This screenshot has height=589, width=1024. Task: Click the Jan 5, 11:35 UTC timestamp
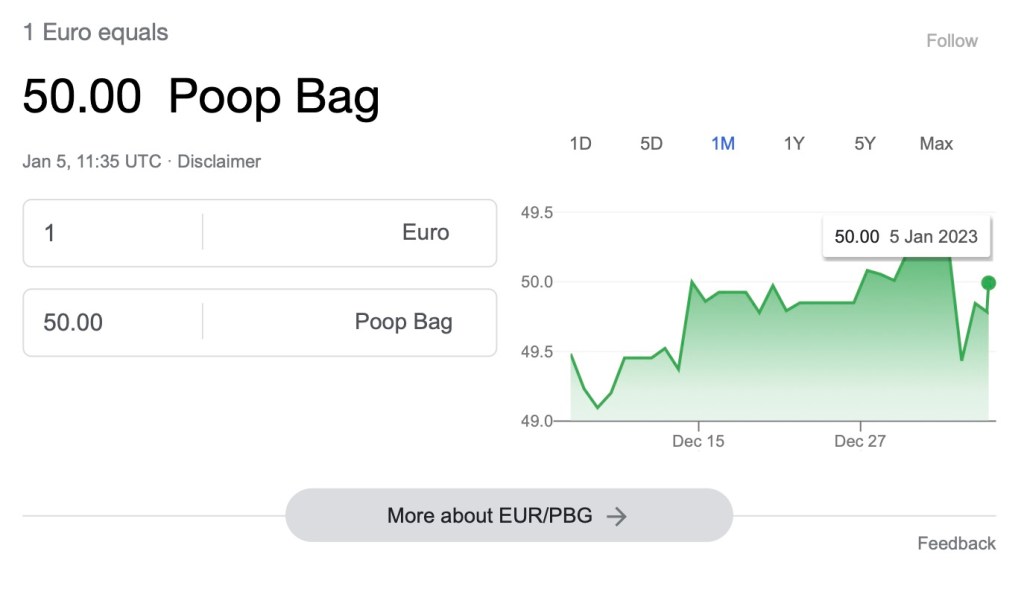tap(92, 161)
